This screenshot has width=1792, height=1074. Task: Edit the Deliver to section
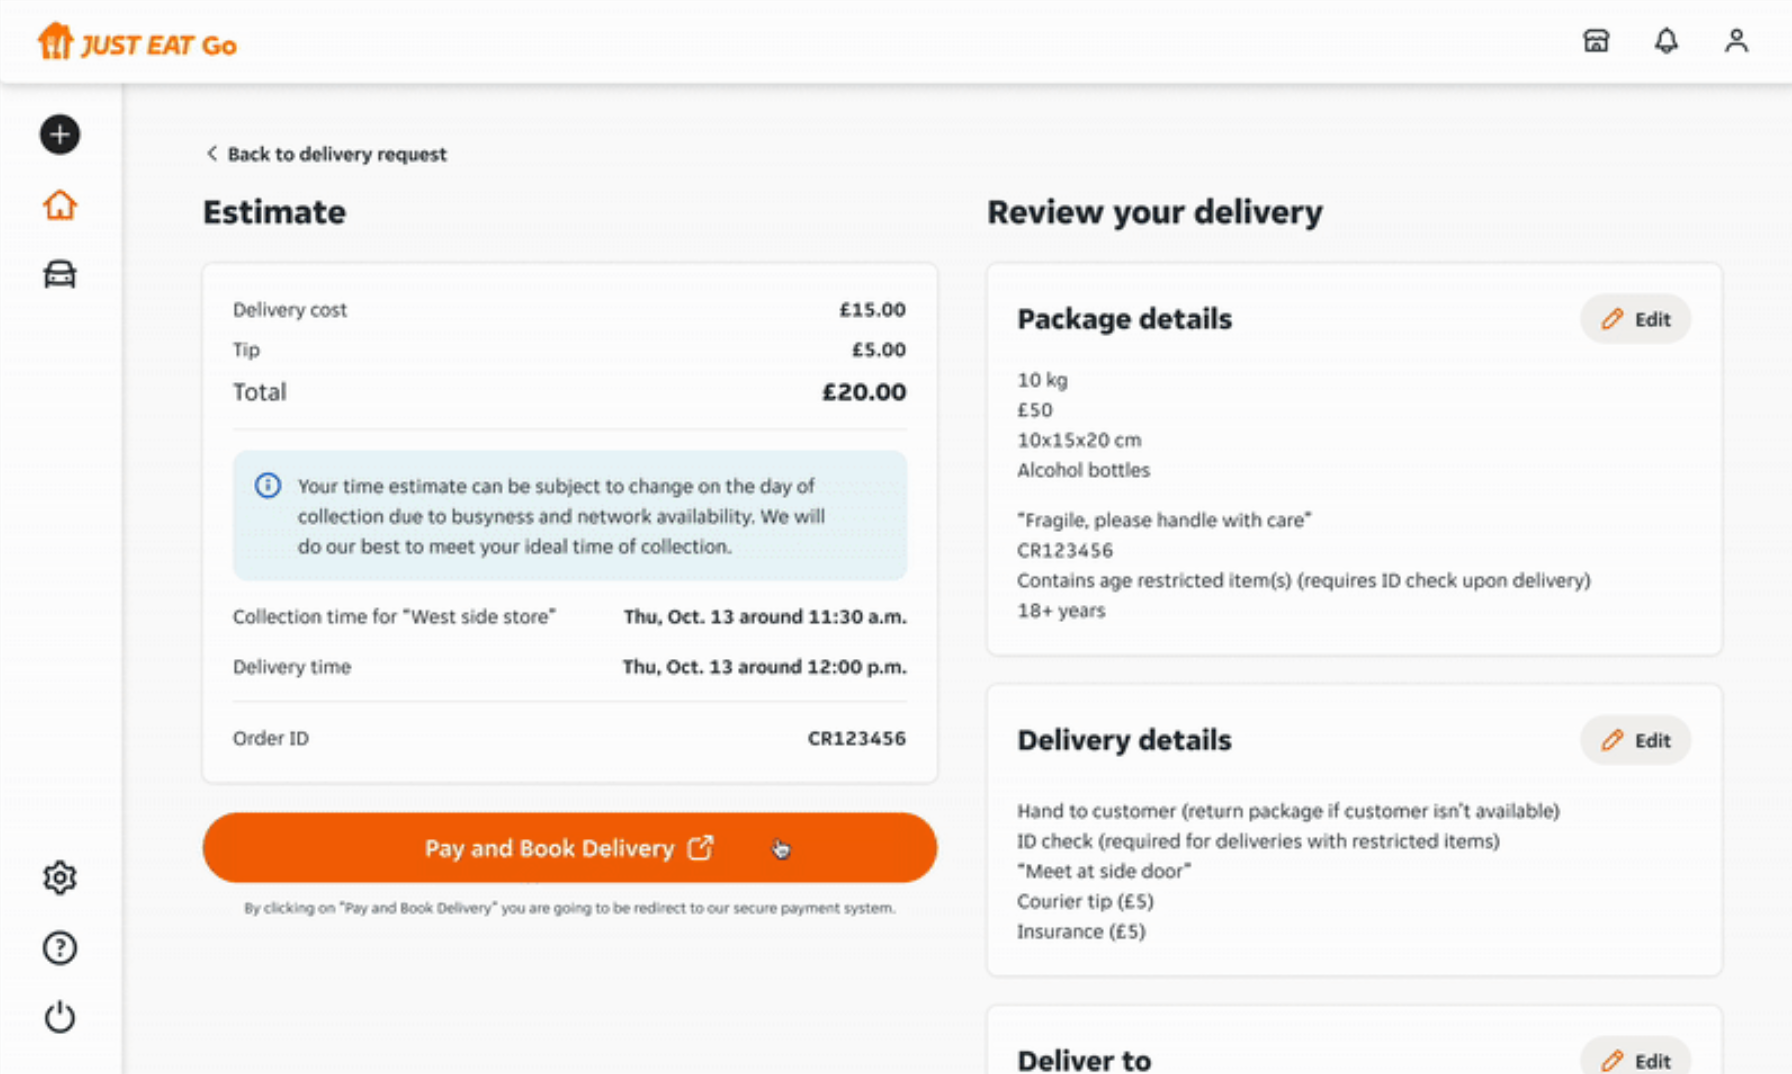pos(1635,1060)
